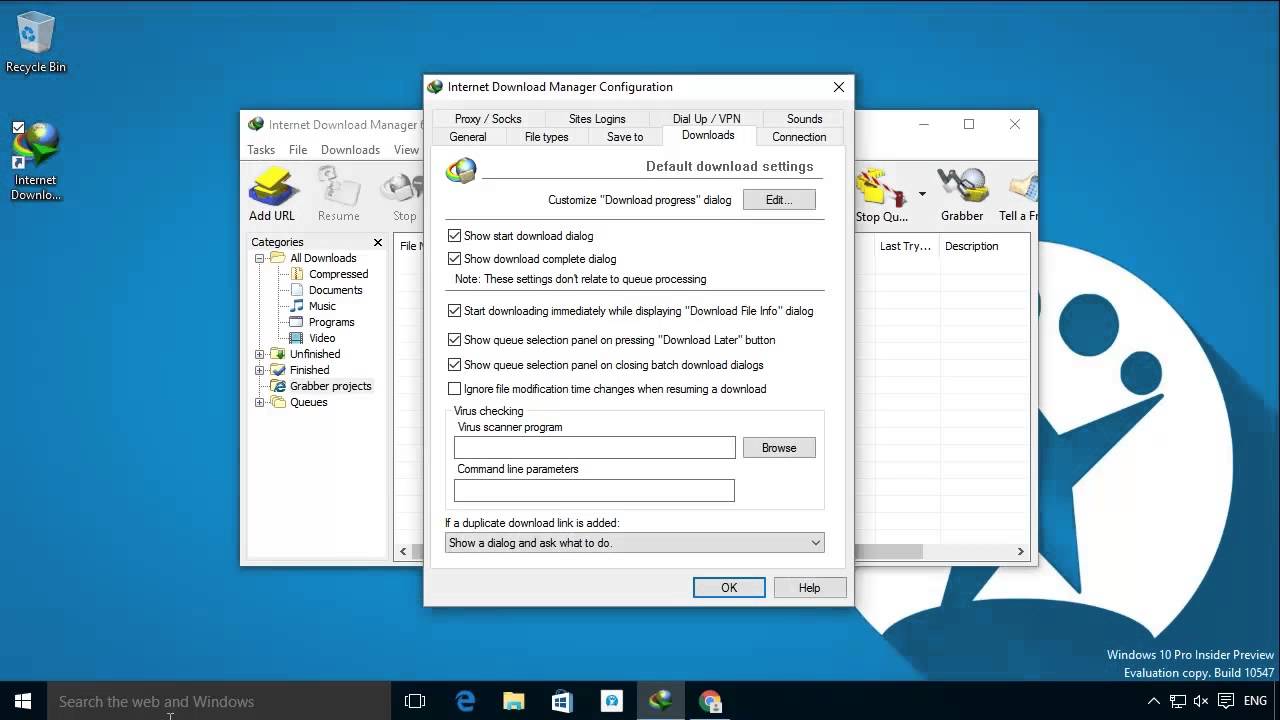Click Browse for virus scanner program
Viewport: 1280px width, 720px height.
pyautogui.click(x=779, y=448)
